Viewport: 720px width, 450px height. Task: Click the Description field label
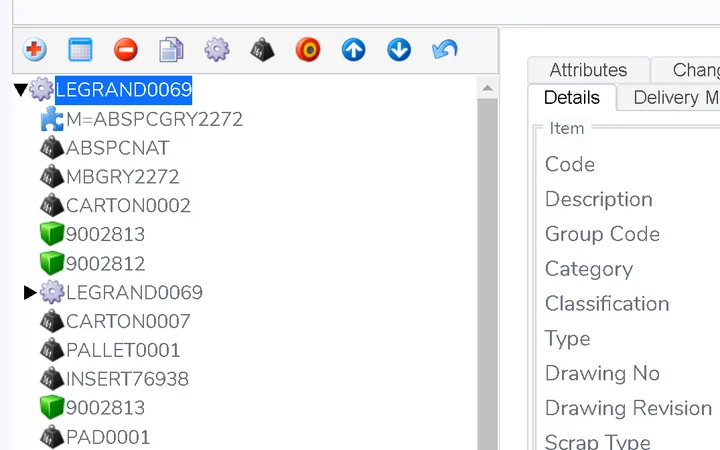pyautogui.click(x=599, y=199)
